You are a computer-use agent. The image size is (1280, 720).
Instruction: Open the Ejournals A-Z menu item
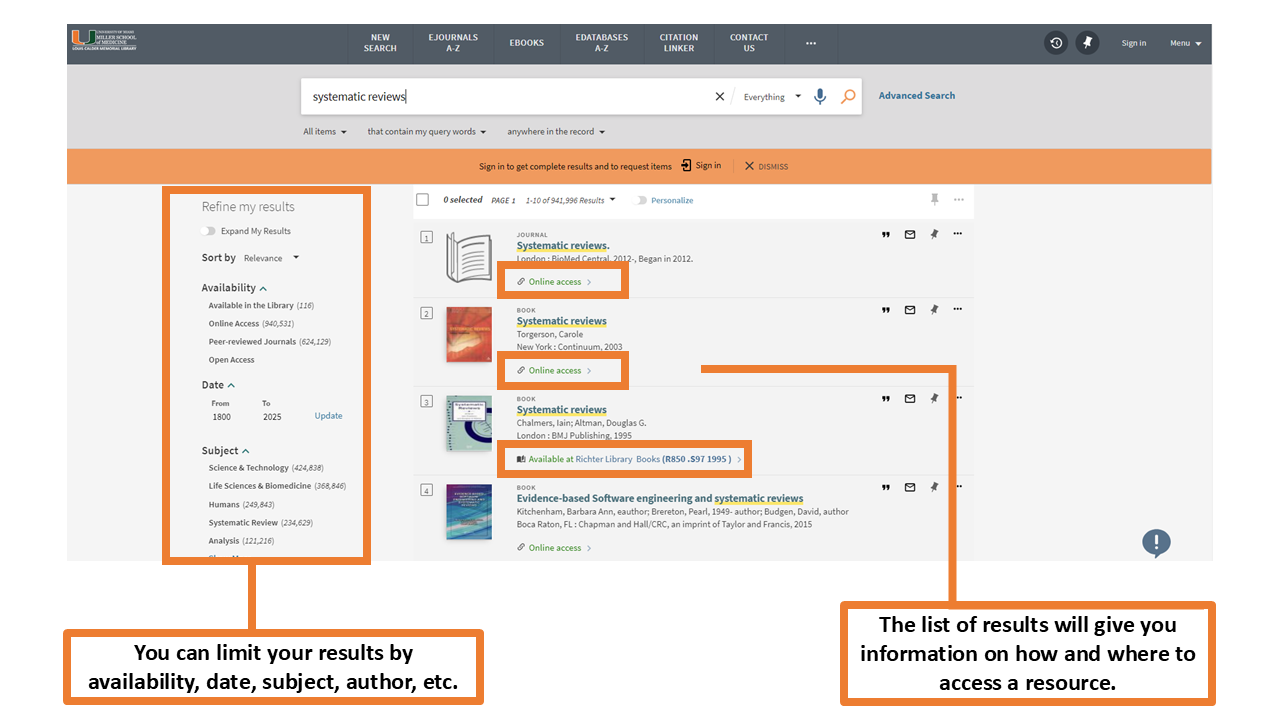point(453,43)
